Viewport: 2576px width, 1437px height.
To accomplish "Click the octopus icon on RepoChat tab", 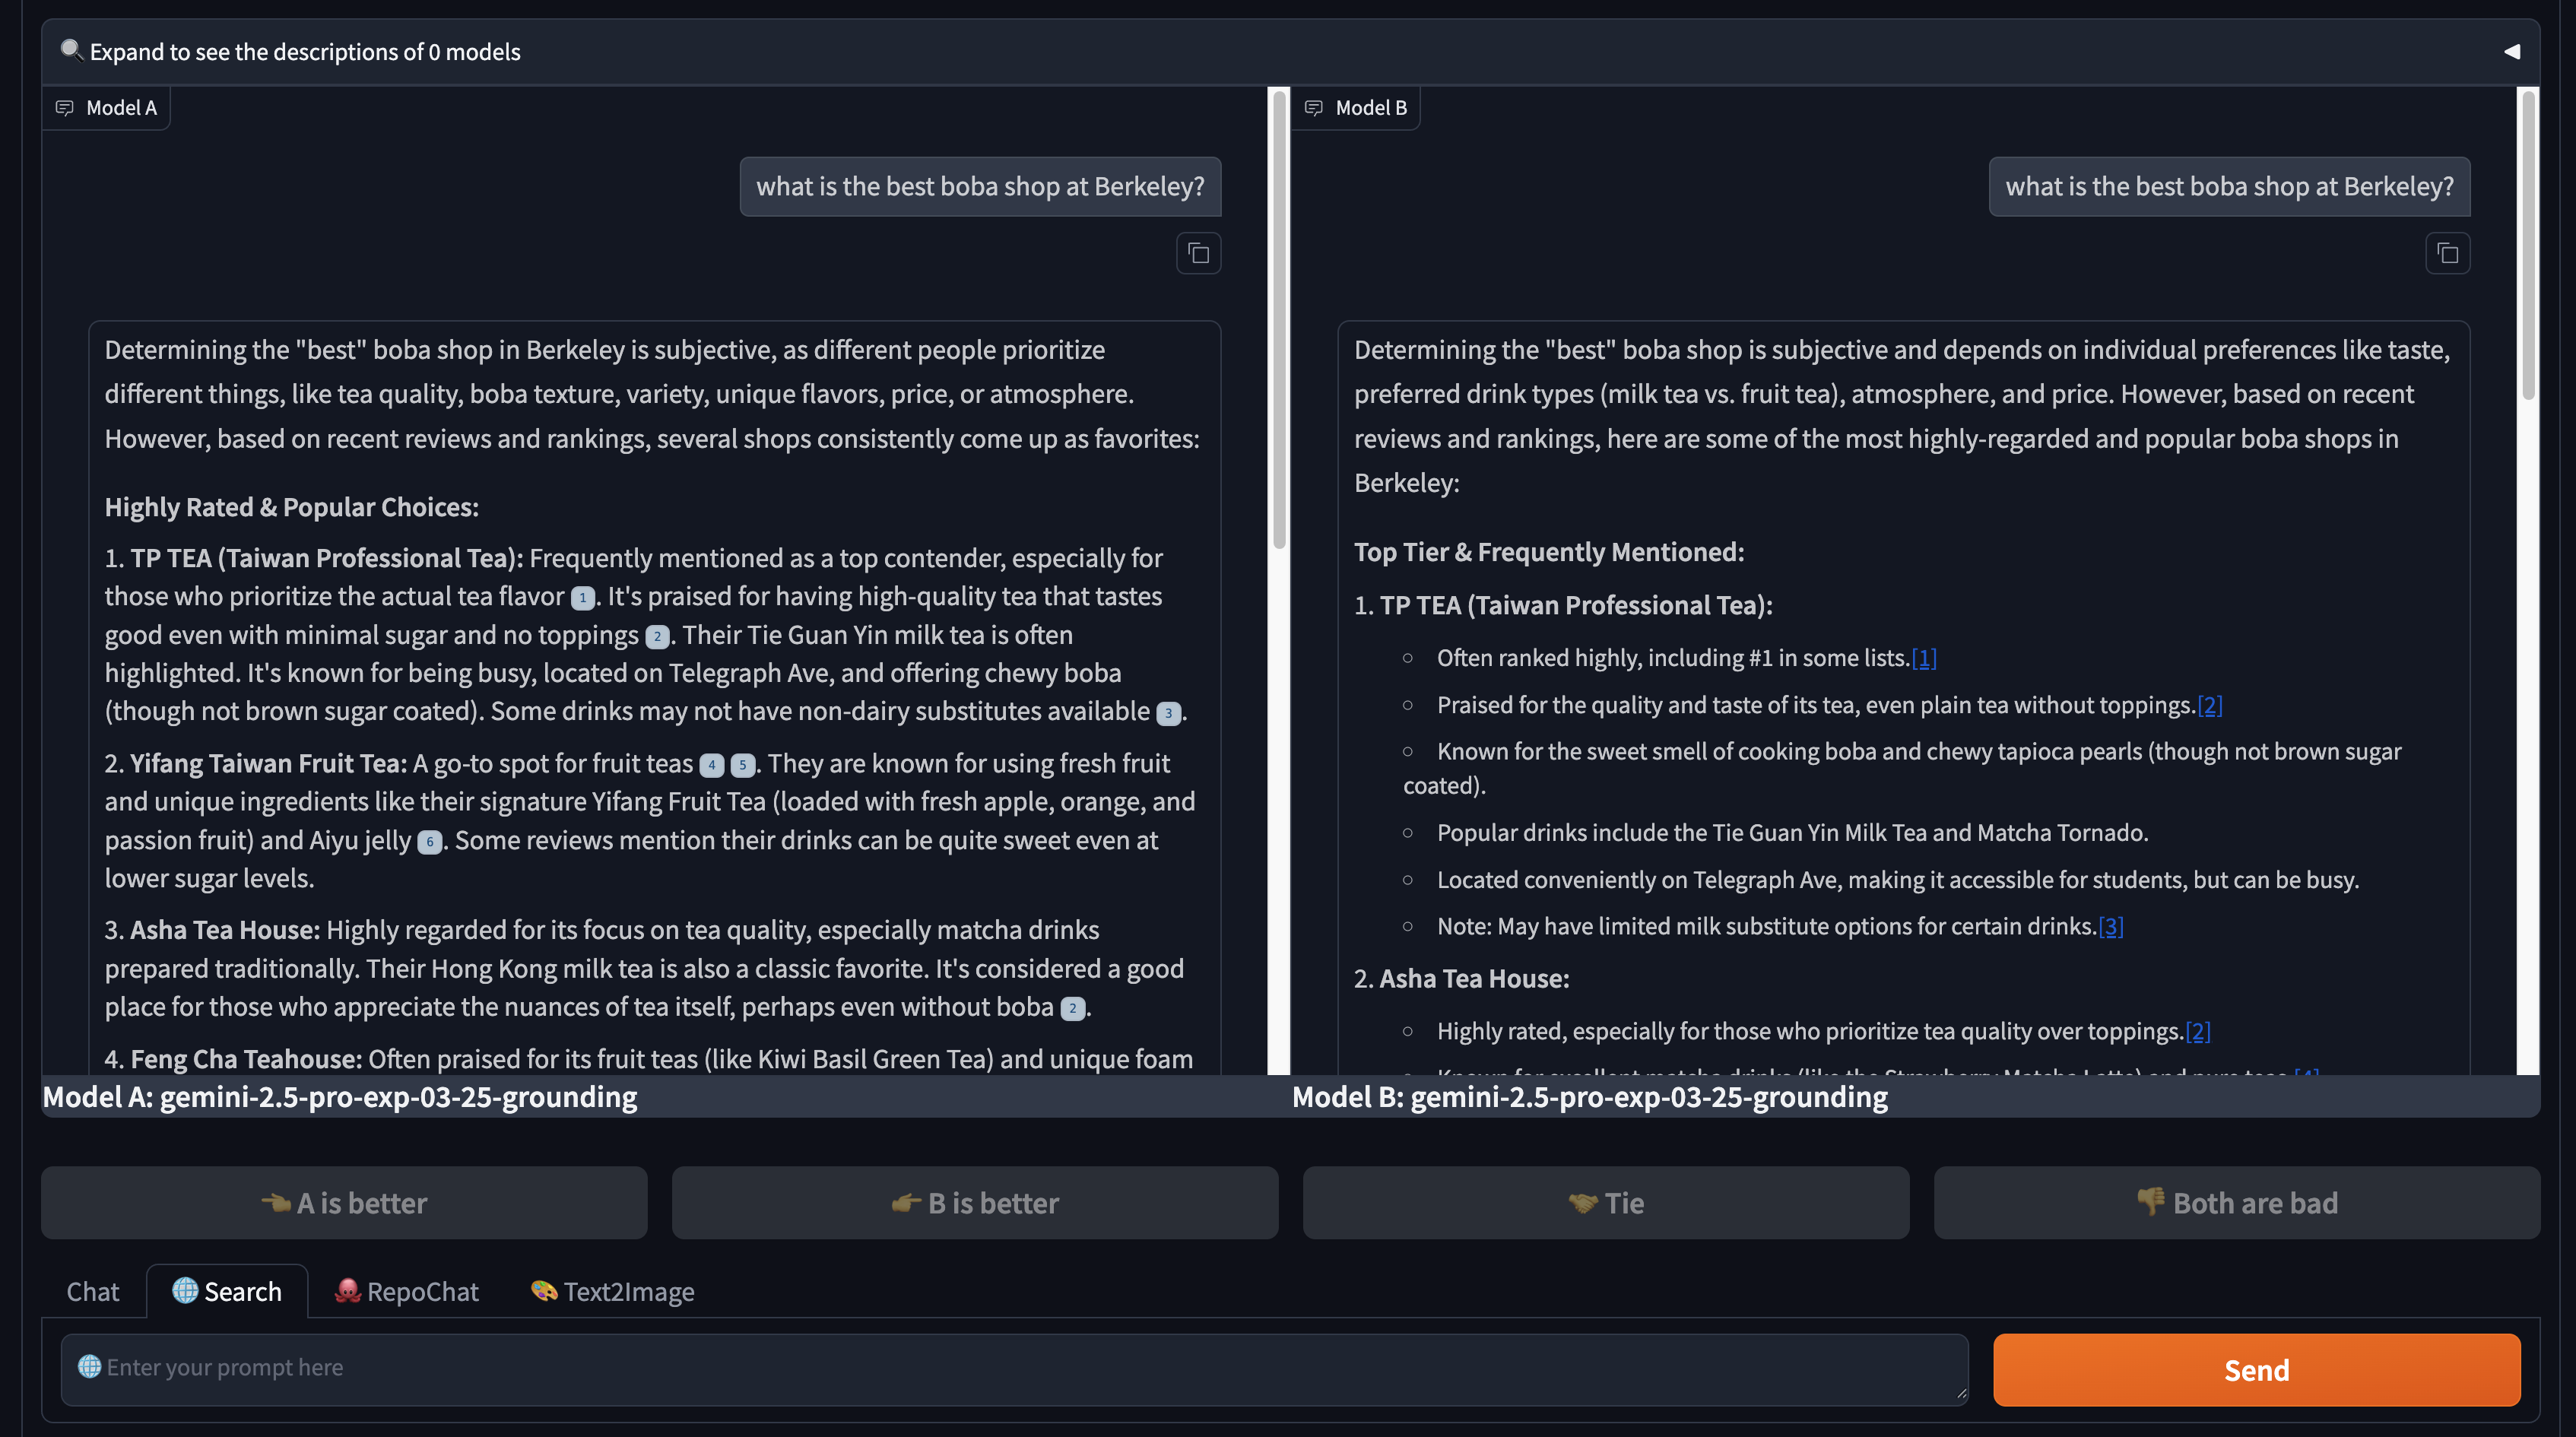I will point(347,1290).
